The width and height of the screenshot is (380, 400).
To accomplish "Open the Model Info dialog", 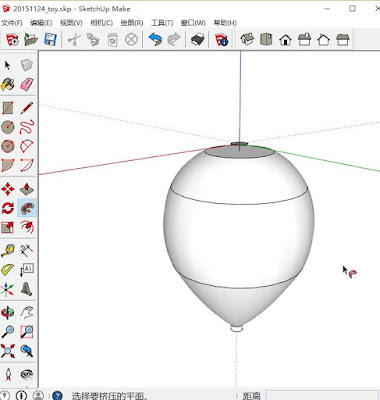I will (x=221, y=40).
